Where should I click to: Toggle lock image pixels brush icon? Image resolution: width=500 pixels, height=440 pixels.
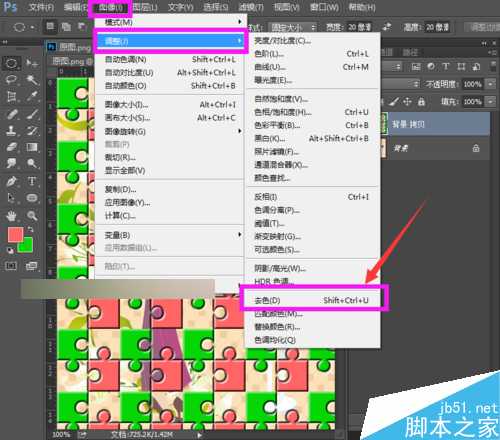click(394, 101)
